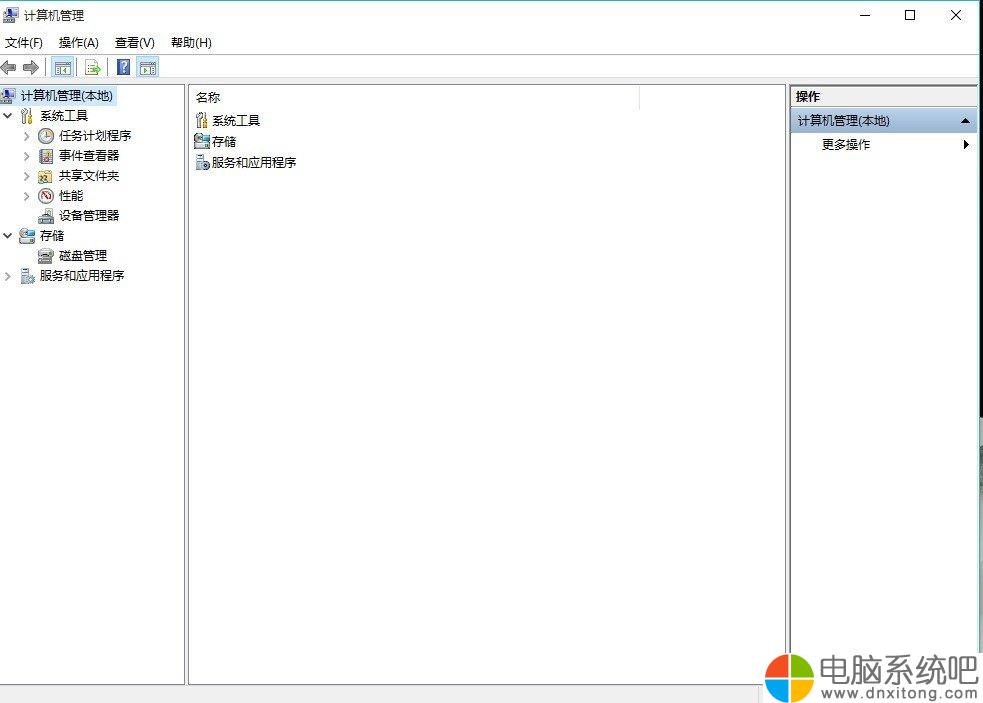Maximize the 计算机管理 window
The height and width of the screenshot is (703, 983).
[910, 15]
